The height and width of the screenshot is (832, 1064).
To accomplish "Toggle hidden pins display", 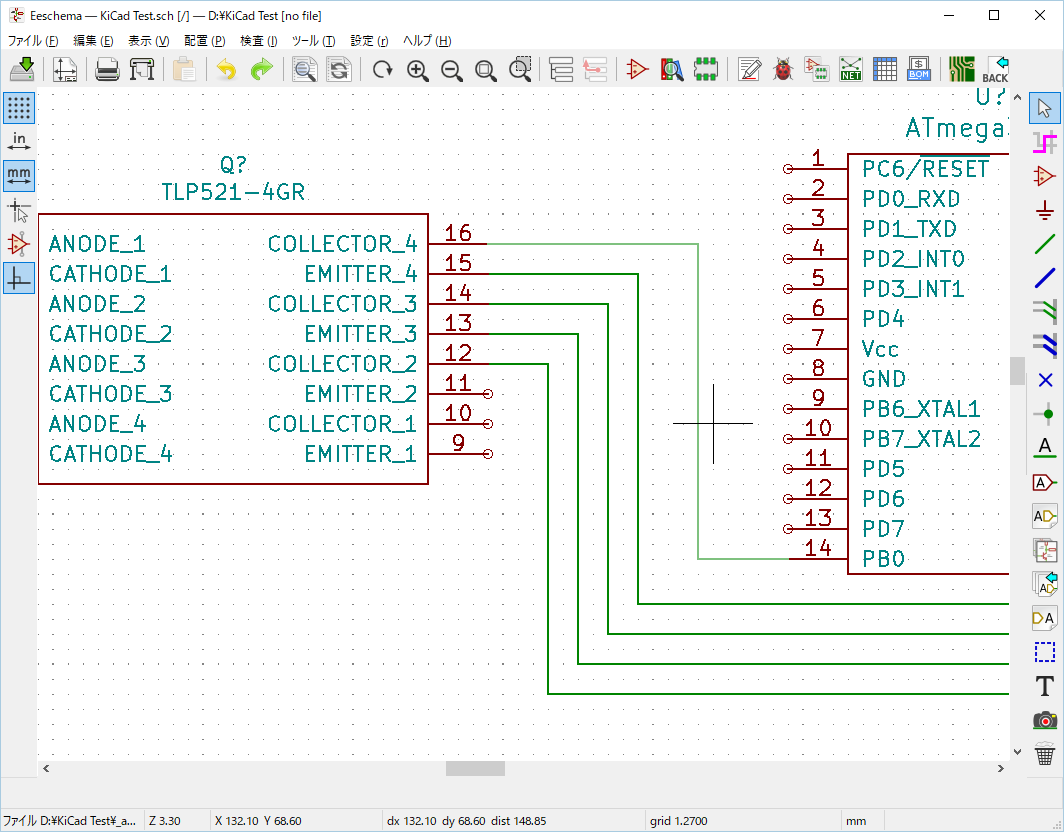I will tap(19, 244).
